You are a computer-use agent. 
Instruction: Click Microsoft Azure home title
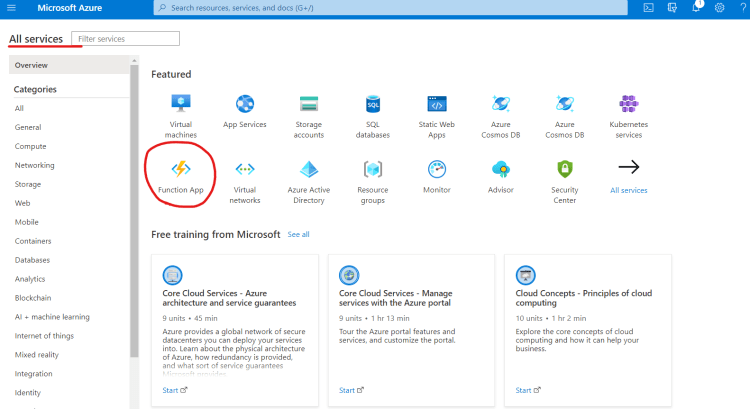point(70,8)
